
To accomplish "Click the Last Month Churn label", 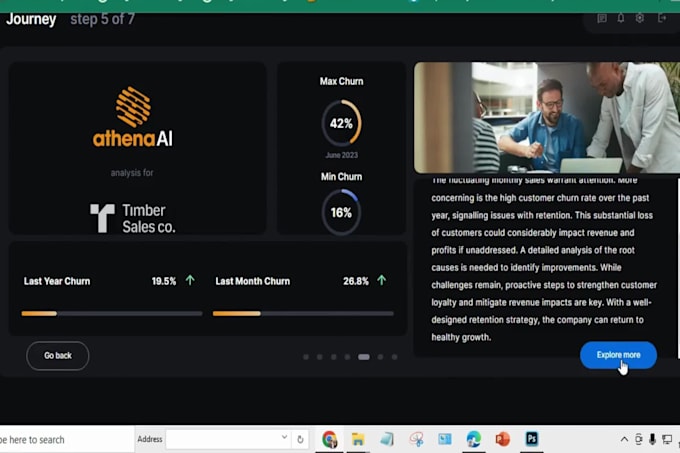I will coord(252,281).
